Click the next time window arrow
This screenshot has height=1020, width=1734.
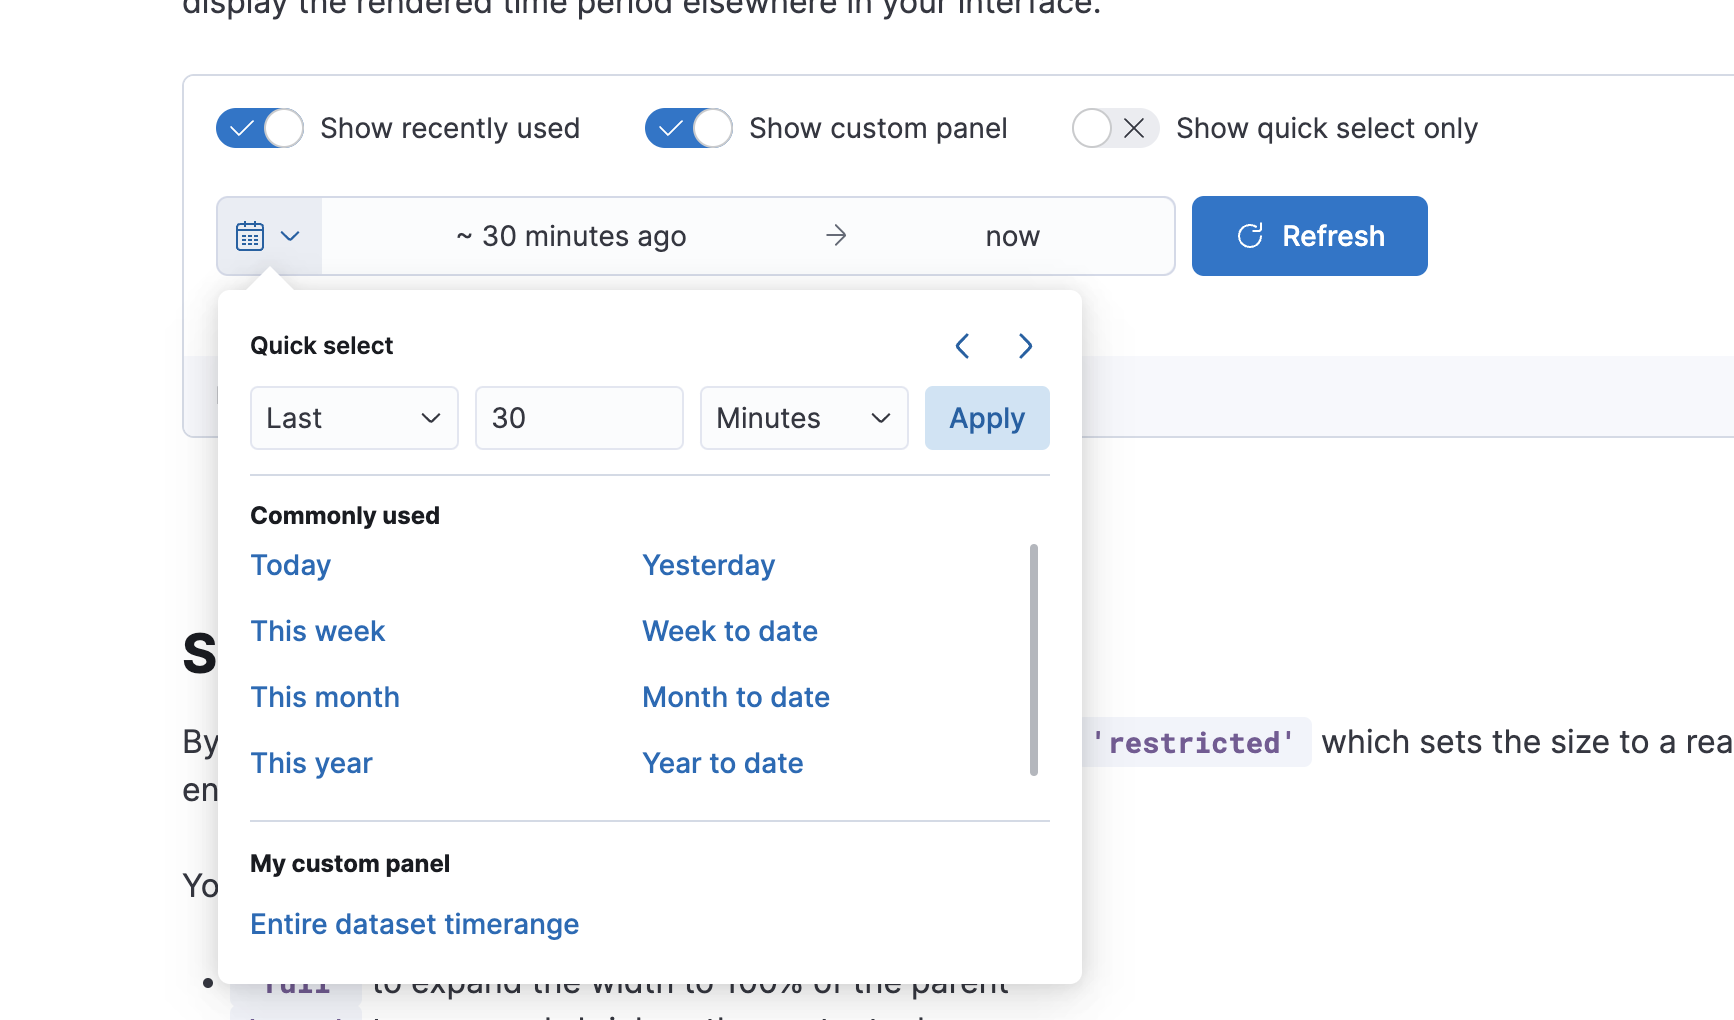coord(1025,346)
